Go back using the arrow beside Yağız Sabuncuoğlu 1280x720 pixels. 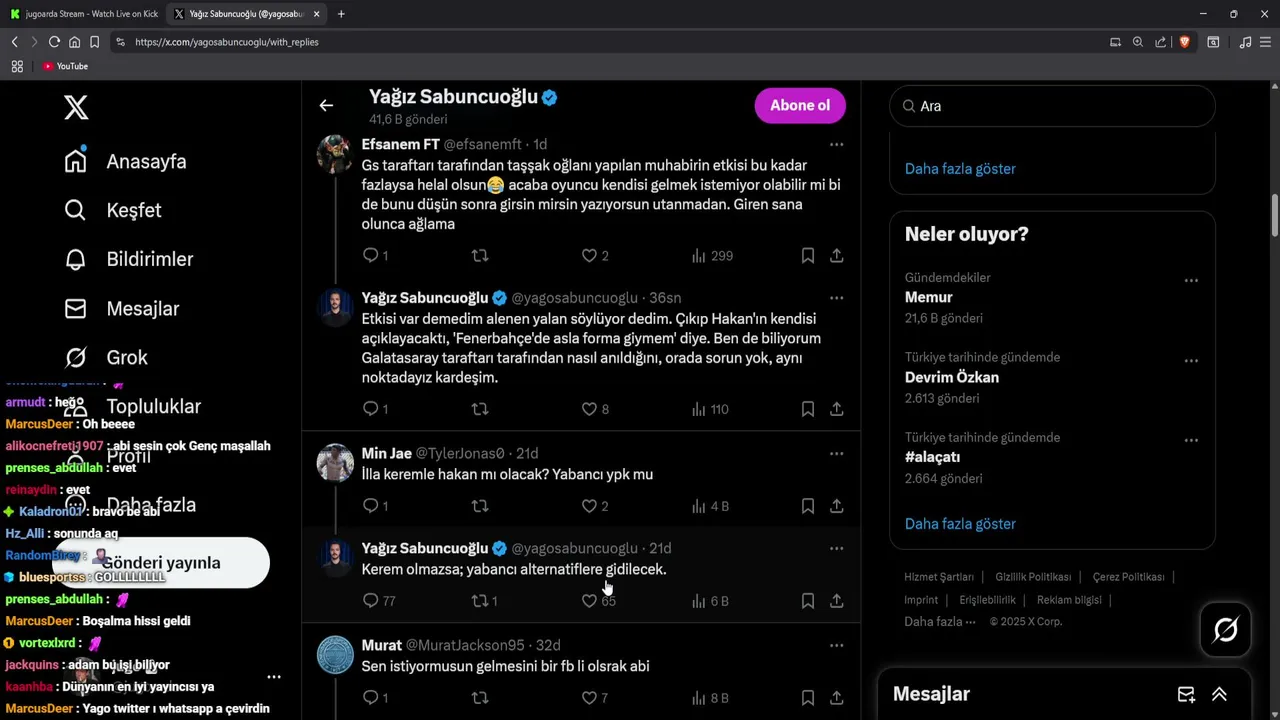pos(326,105)
